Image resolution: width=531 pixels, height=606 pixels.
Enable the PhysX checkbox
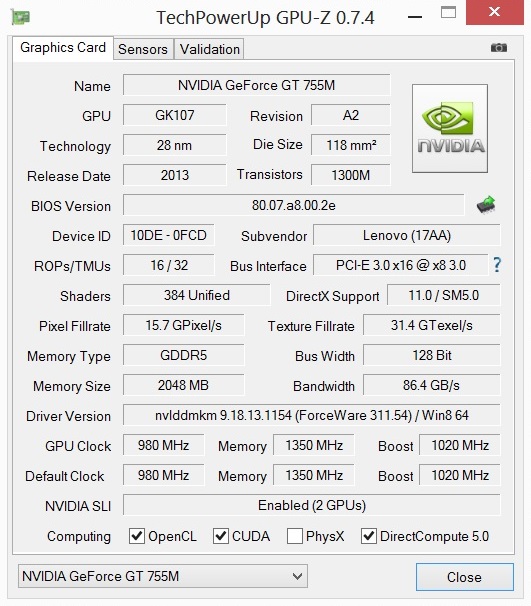pos(294,536)
